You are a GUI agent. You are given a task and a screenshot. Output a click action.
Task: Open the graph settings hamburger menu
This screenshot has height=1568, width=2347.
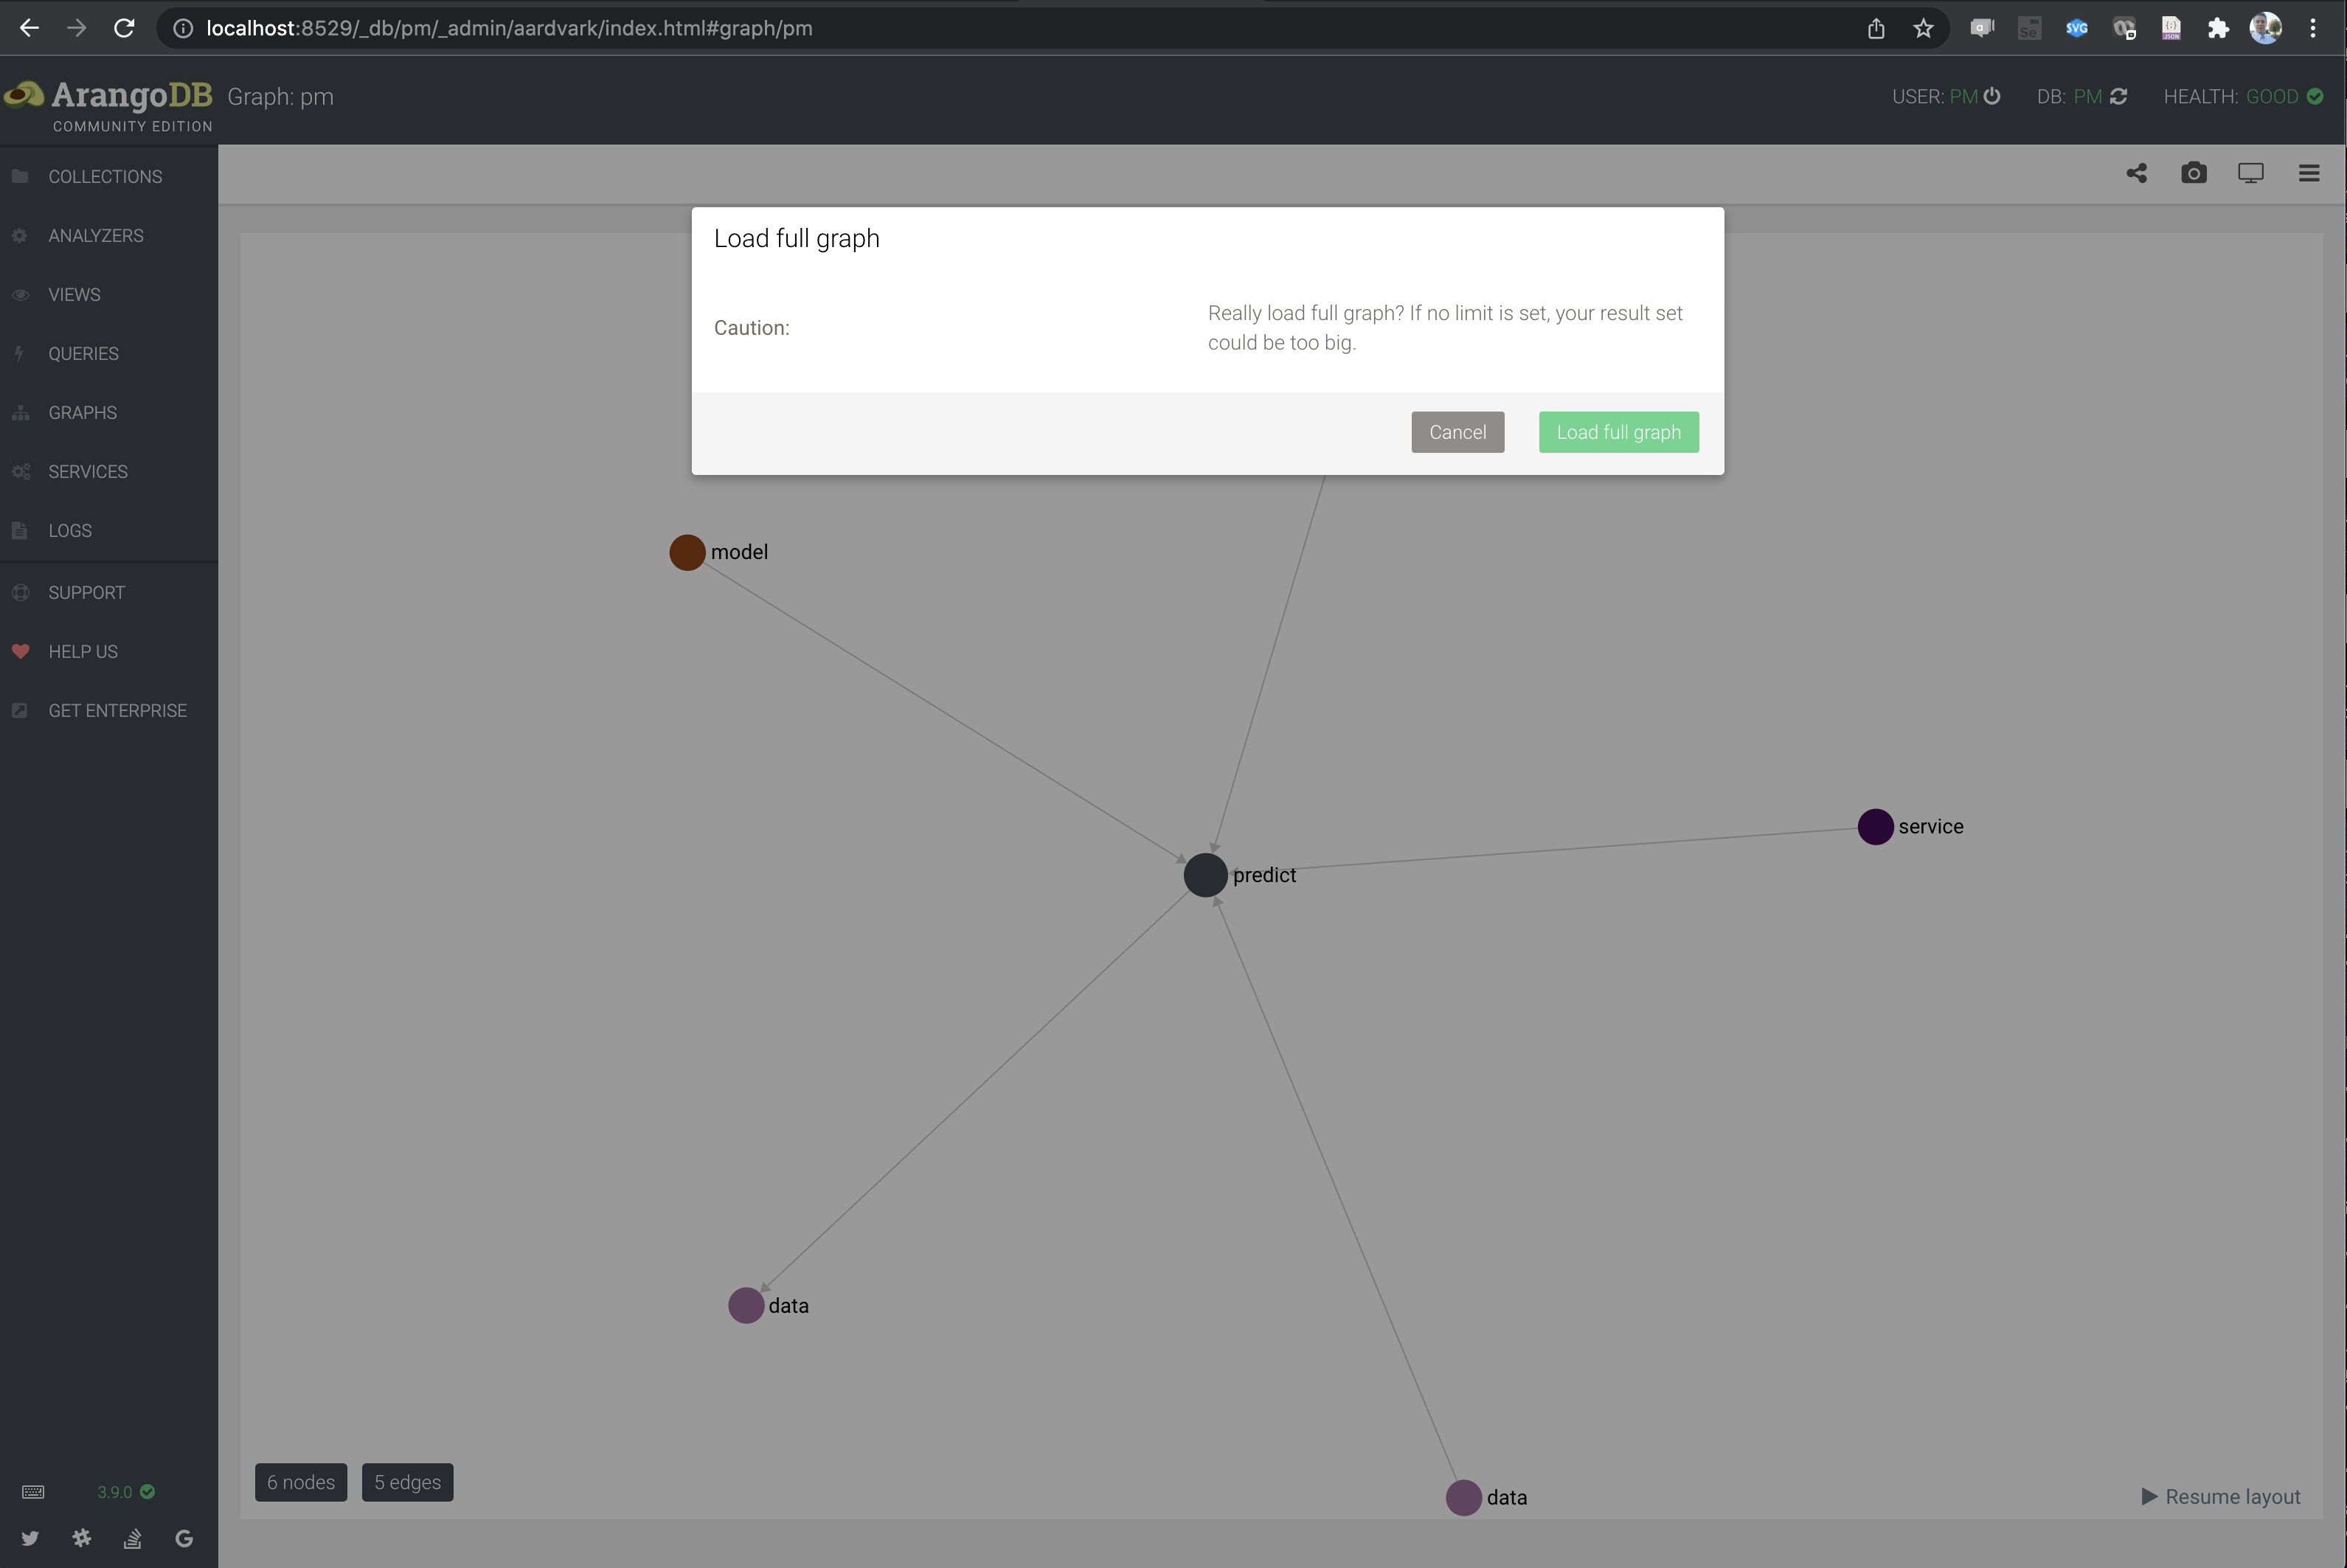coord(2308,173)
